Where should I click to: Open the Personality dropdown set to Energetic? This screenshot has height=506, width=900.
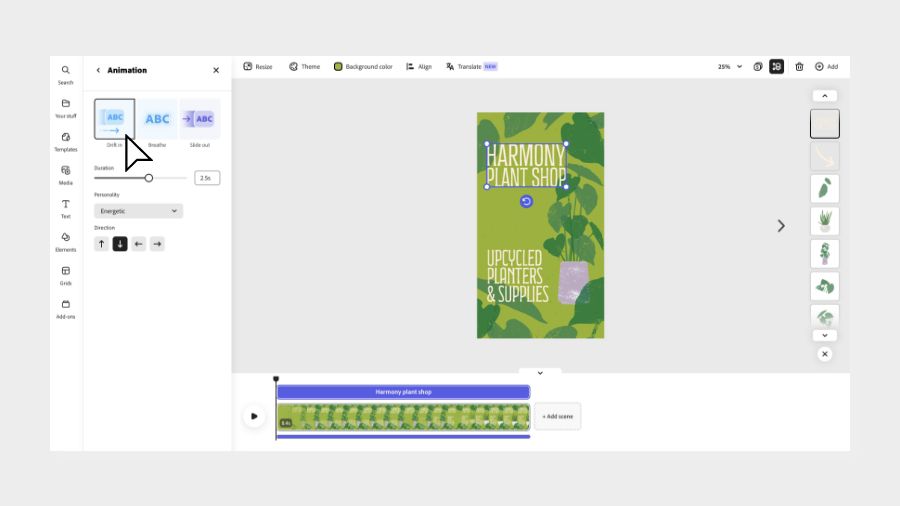click(138, 211)
